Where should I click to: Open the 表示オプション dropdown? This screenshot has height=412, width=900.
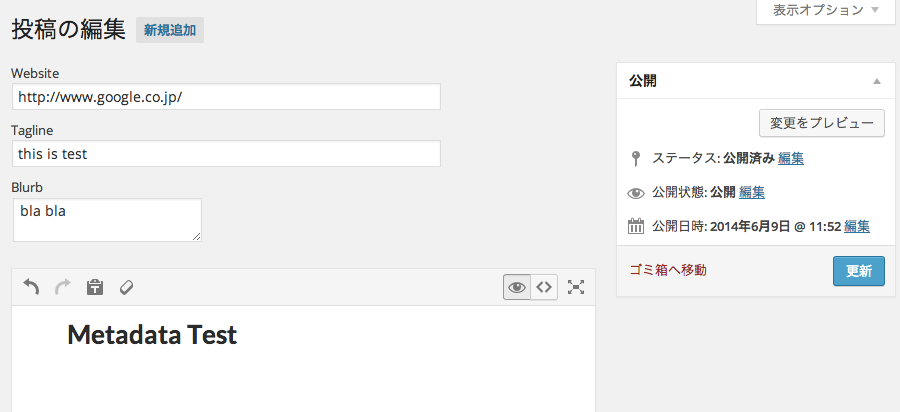point(825,10)
